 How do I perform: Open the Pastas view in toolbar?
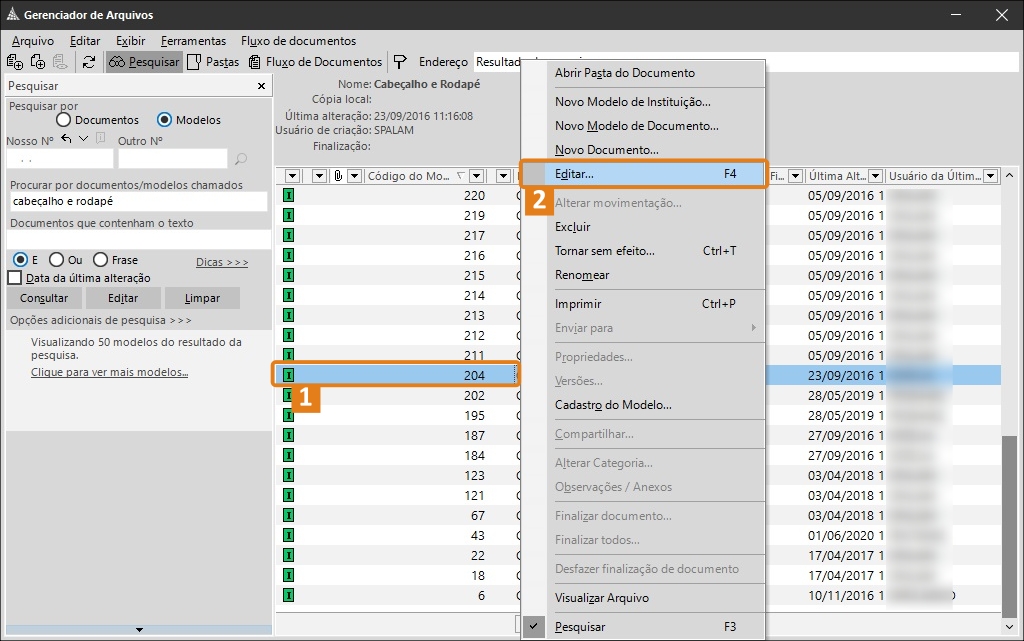pos(213,62)
